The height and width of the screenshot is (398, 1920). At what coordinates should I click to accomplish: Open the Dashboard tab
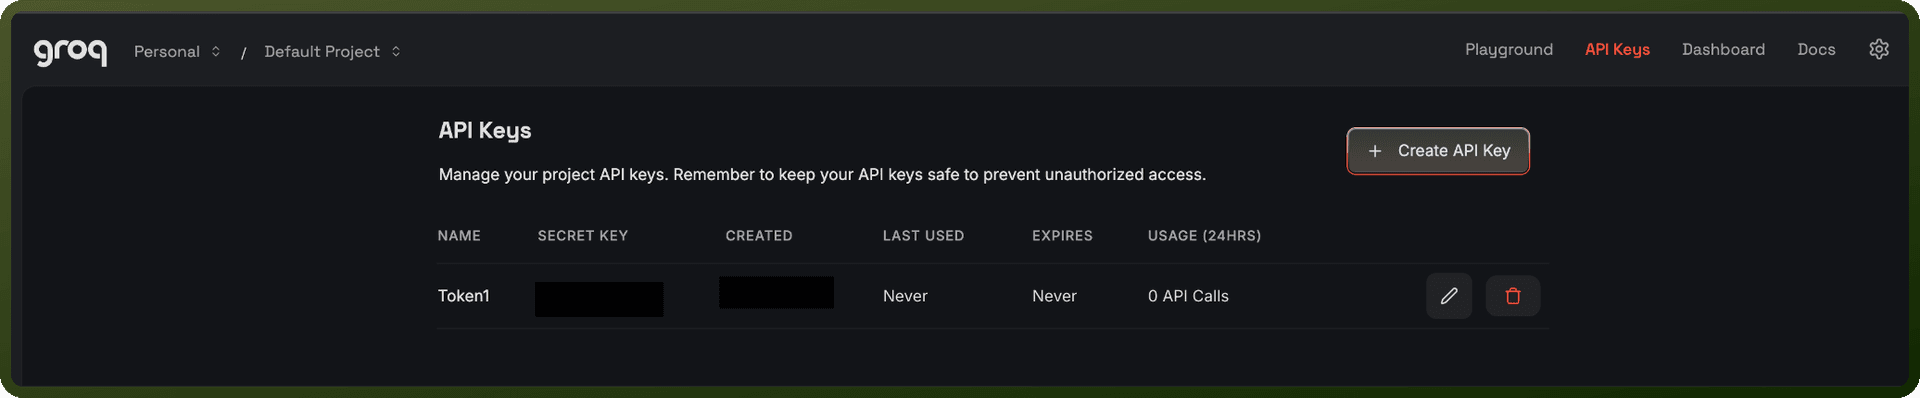point(1723,49)
